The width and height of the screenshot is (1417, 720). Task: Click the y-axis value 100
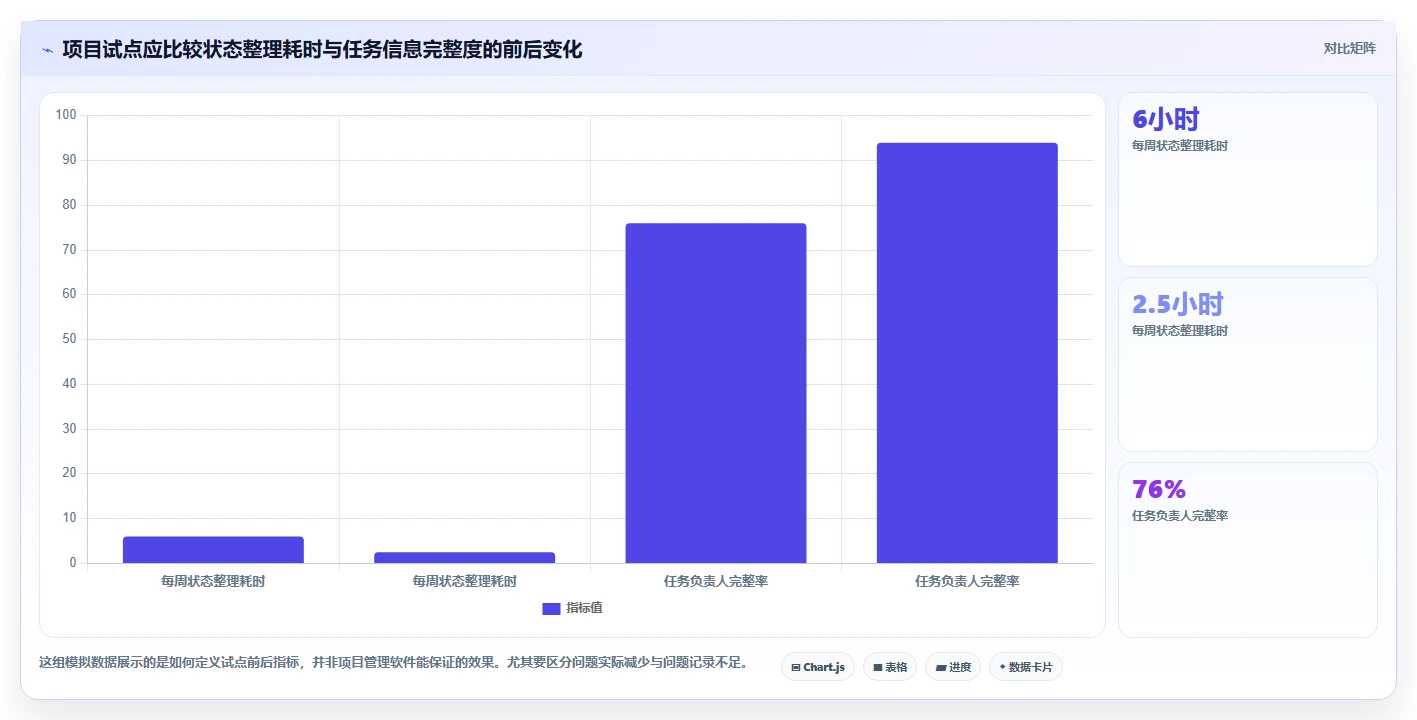point(66,115)
